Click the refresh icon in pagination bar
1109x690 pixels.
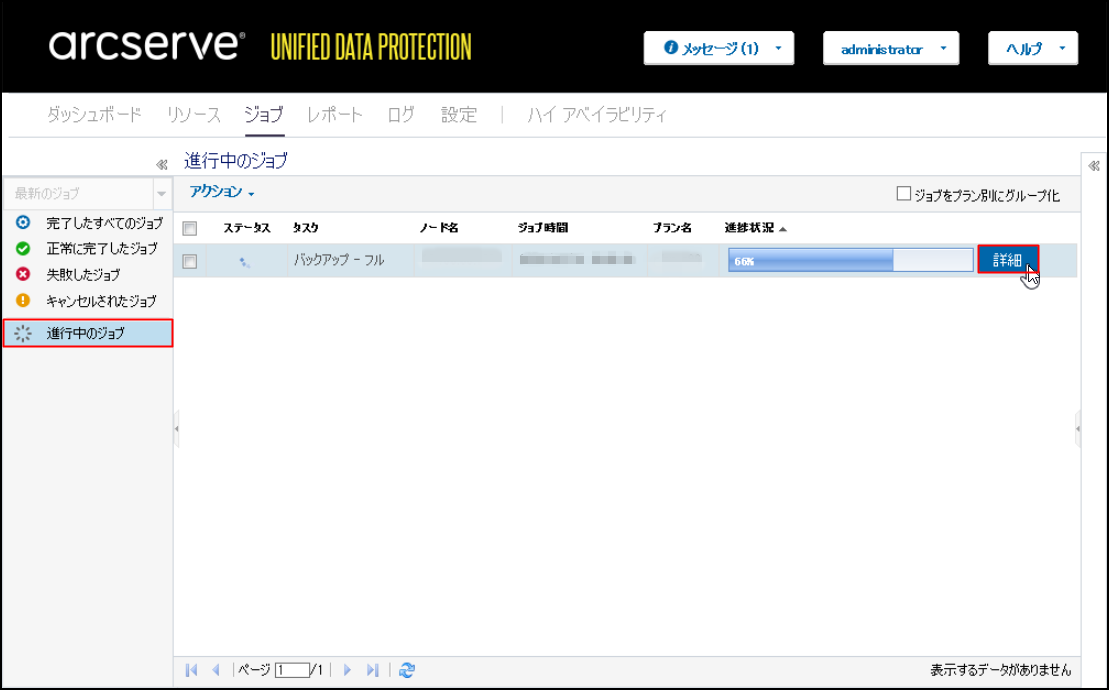(407, 670)
